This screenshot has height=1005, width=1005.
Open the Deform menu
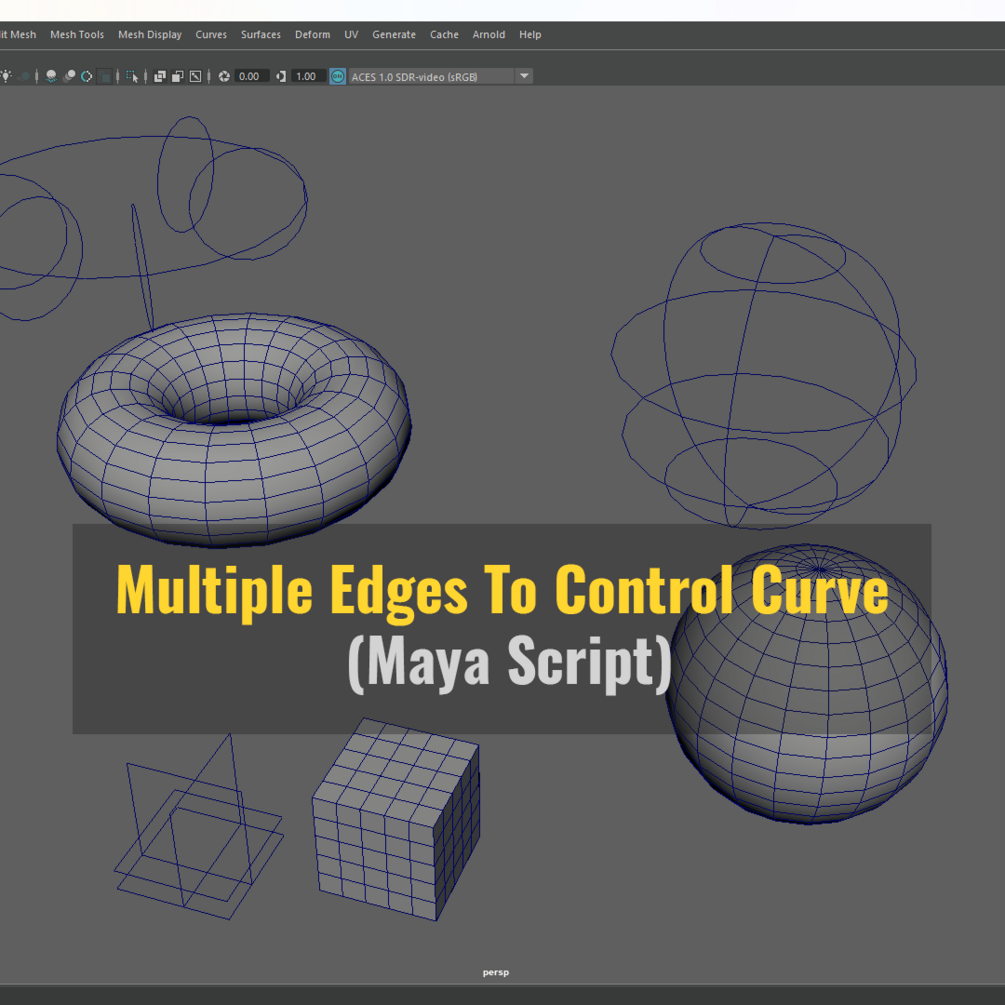pos(312,35)
